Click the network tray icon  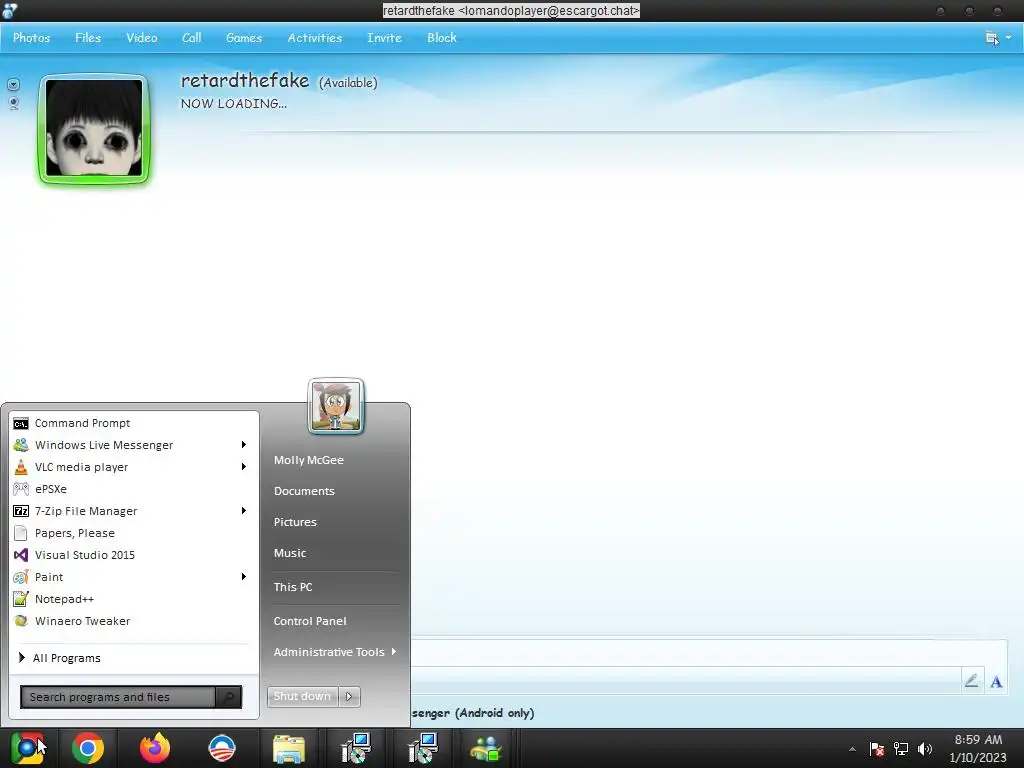click(901, 749)
